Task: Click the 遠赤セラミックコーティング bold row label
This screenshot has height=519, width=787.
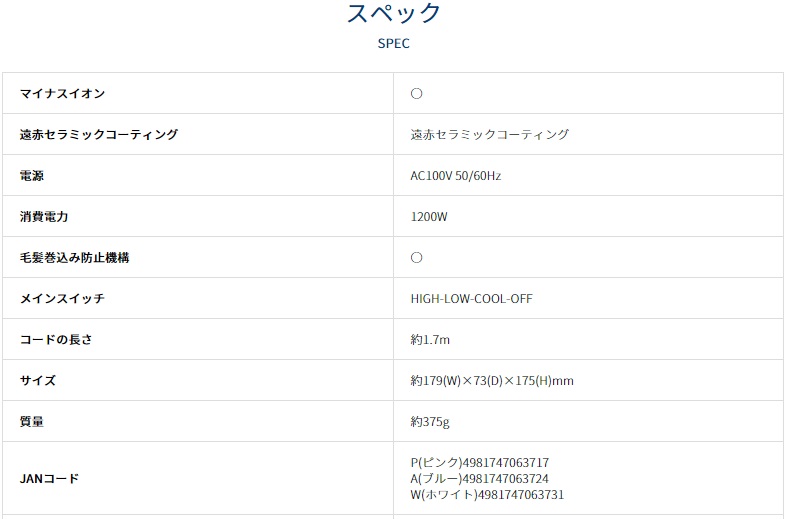Action: tap(99, 134)
